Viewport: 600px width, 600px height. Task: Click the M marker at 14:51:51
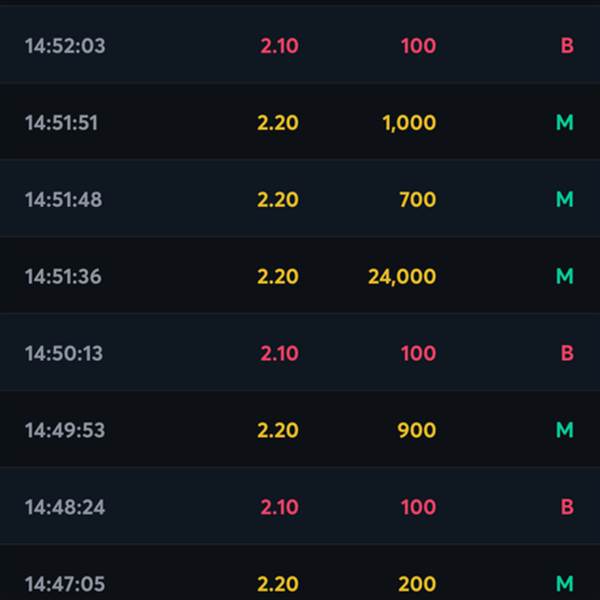coord(564,122)
